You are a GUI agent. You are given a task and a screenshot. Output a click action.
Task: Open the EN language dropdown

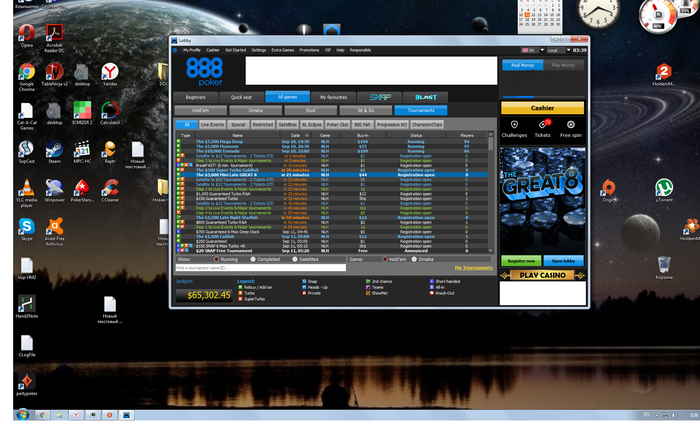[533, 50]
